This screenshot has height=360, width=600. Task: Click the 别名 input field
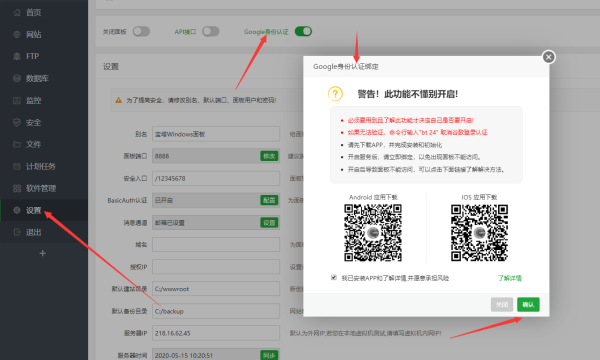[x=216, y=134]
